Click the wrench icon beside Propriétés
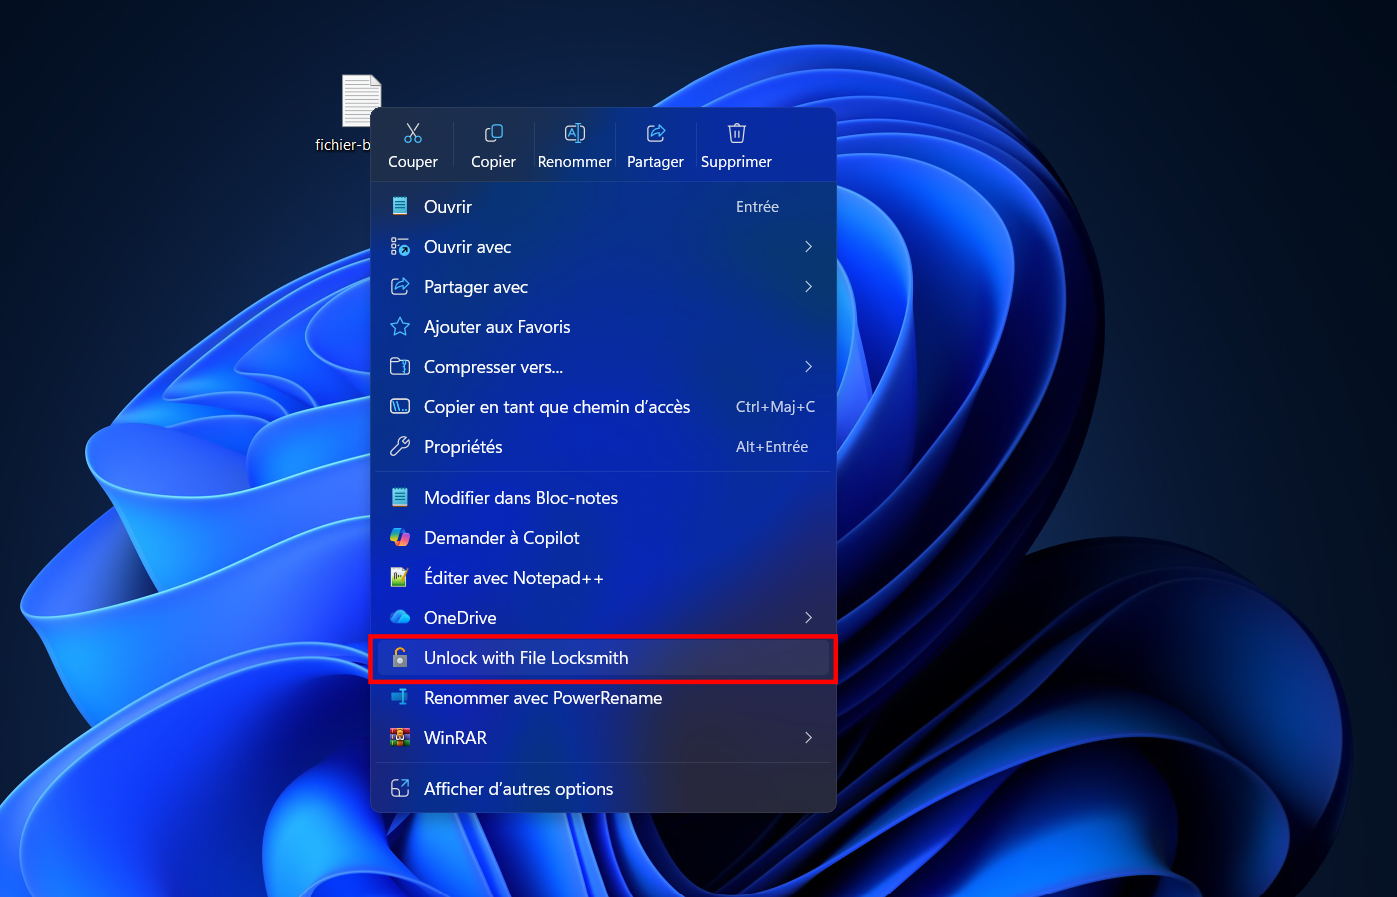1397x897 pixels. click(x=400, y=447)
